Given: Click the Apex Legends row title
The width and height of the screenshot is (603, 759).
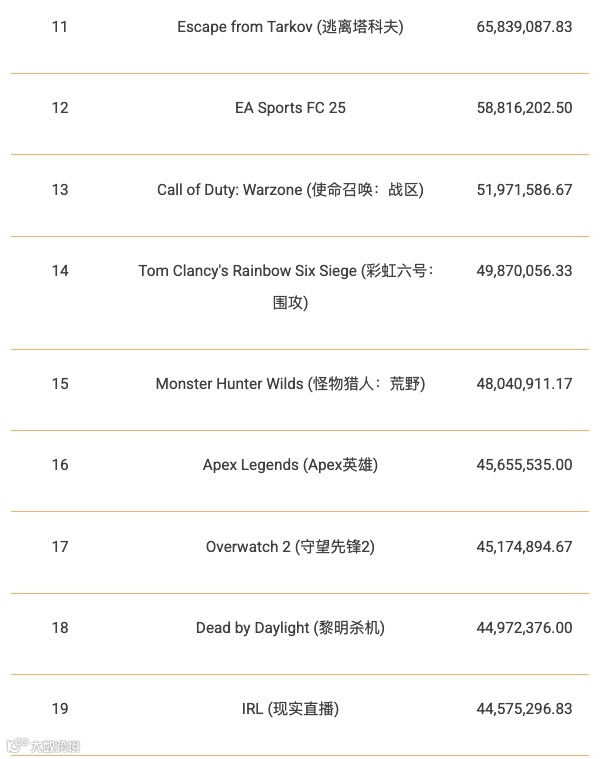Looking at the screenshot, I should pyautogui.click(x=290, y=465).
